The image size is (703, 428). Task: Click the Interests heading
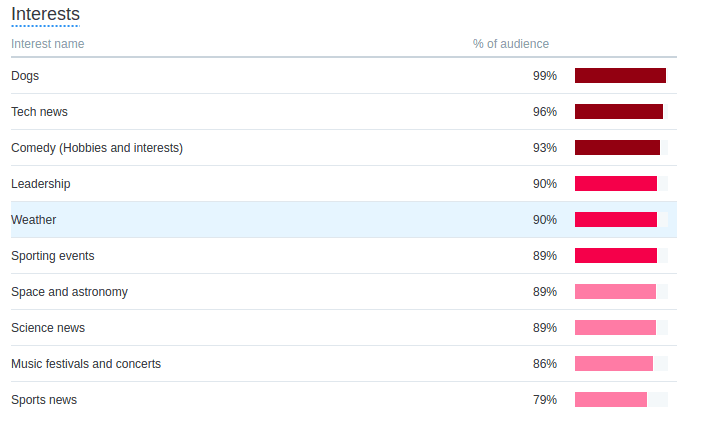pyautogui.click(x=45, y=14)
